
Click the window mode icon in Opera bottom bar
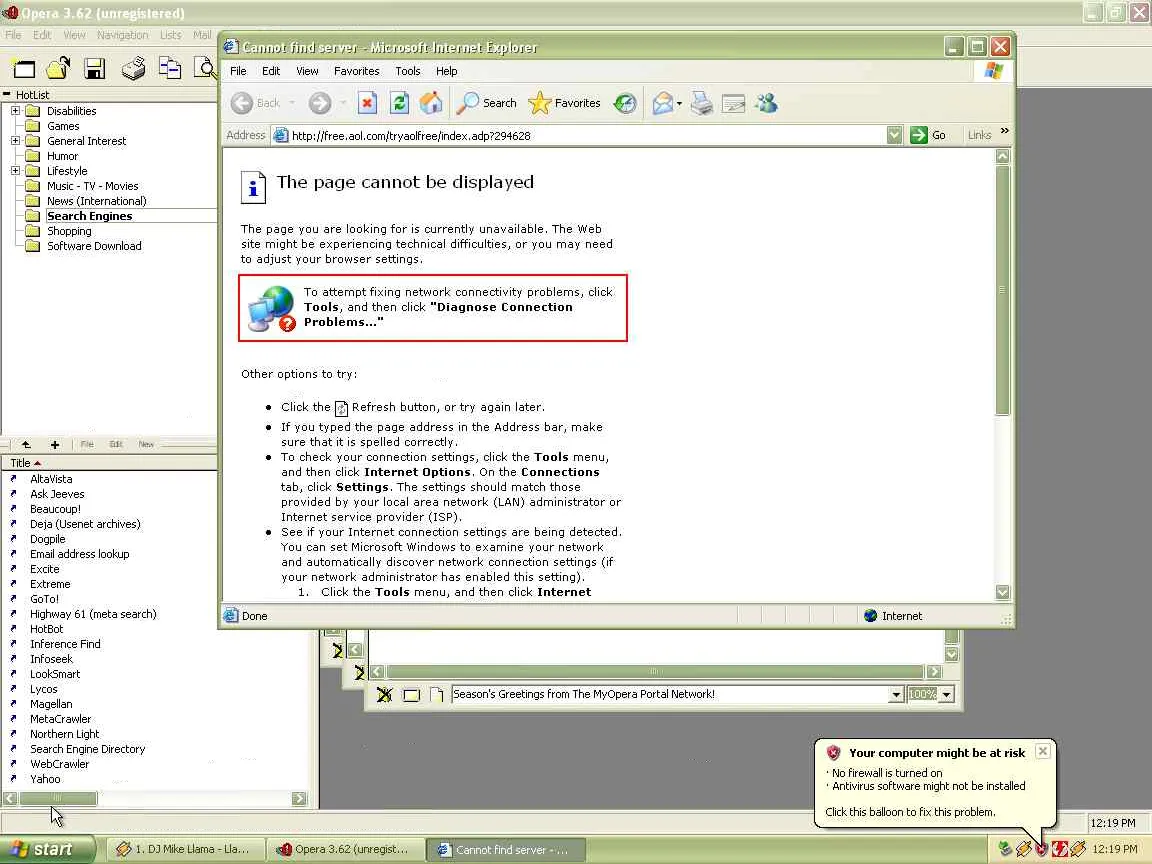tap(411, 694)
